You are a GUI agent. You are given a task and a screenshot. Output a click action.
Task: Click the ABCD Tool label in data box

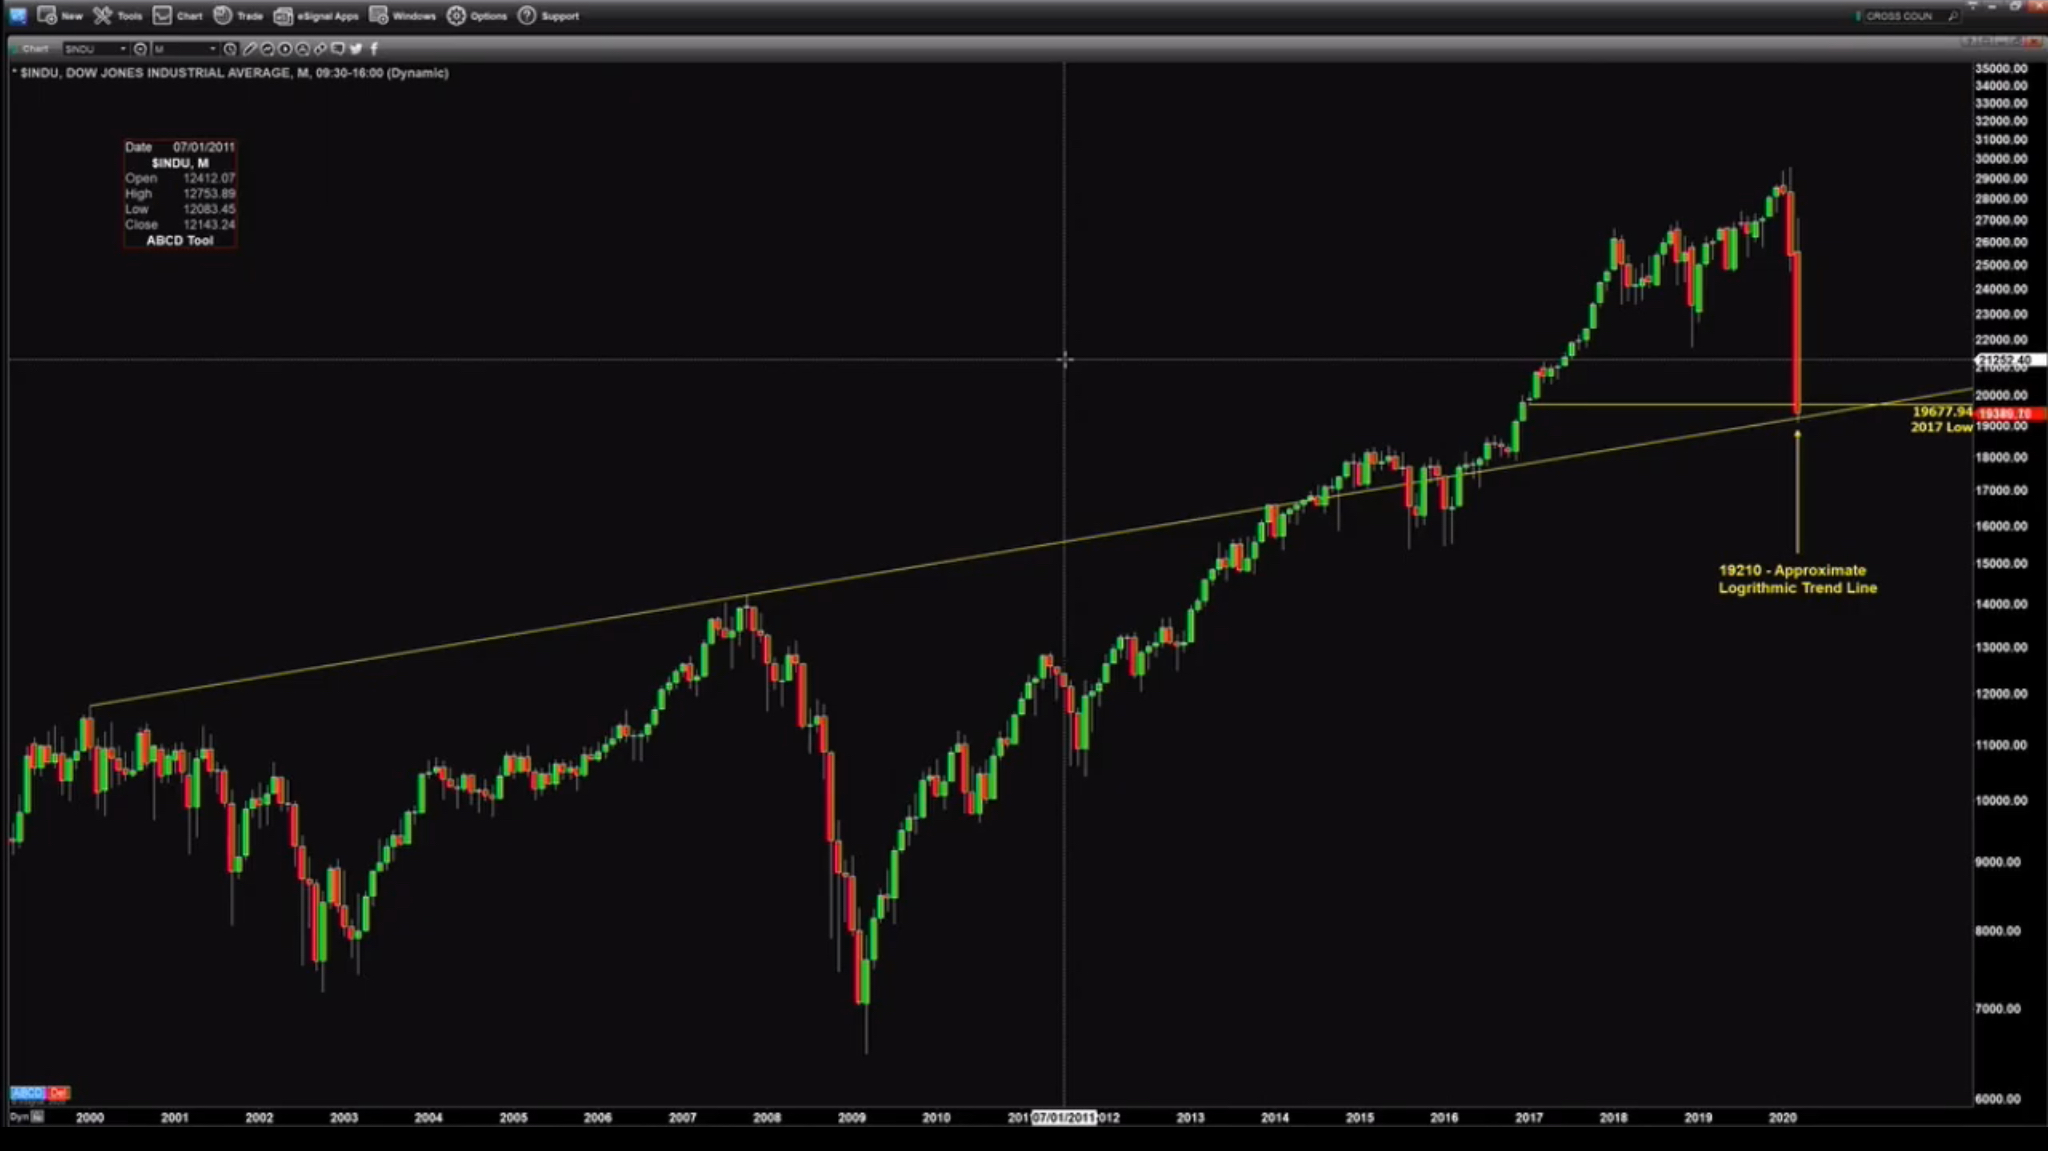(x=180, y=240)
